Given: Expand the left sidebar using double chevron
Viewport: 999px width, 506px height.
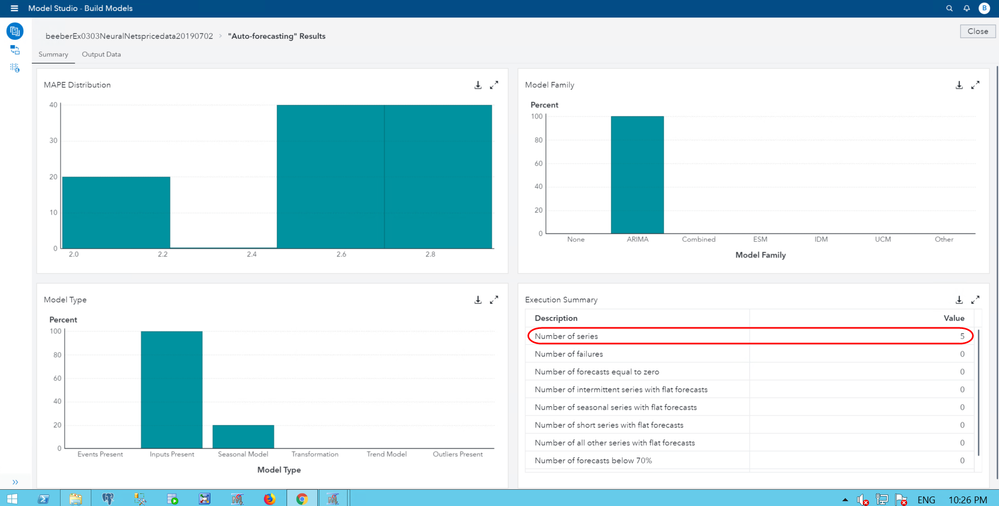Looking at the screenshot, I should click(x=15, y=482).
